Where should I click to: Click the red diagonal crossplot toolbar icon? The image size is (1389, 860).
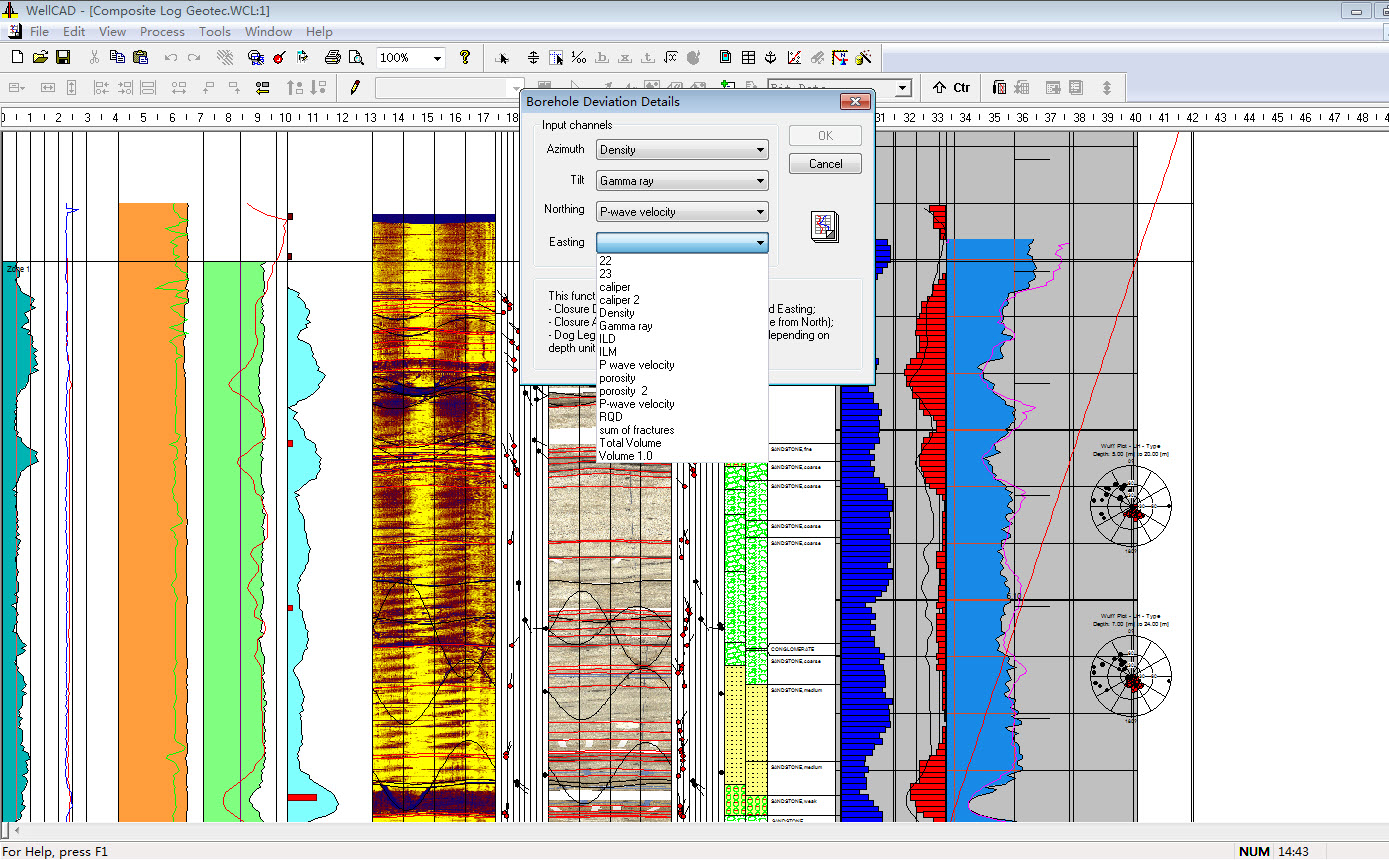tap(794, 57)
